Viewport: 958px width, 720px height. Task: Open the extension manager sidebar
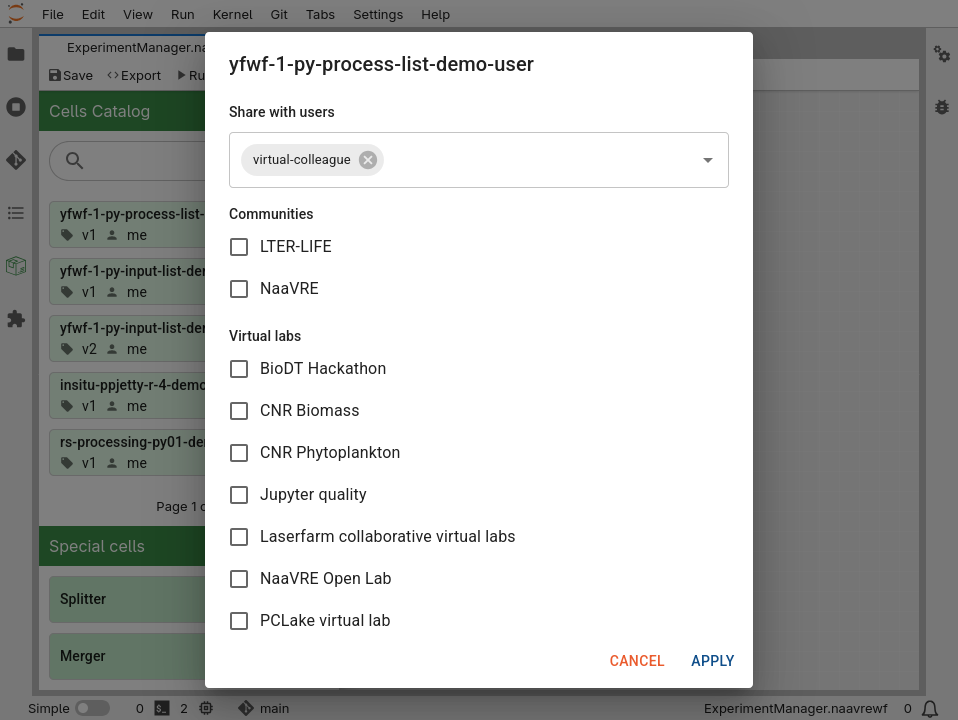pyautogui.click(x=16, y=319)
